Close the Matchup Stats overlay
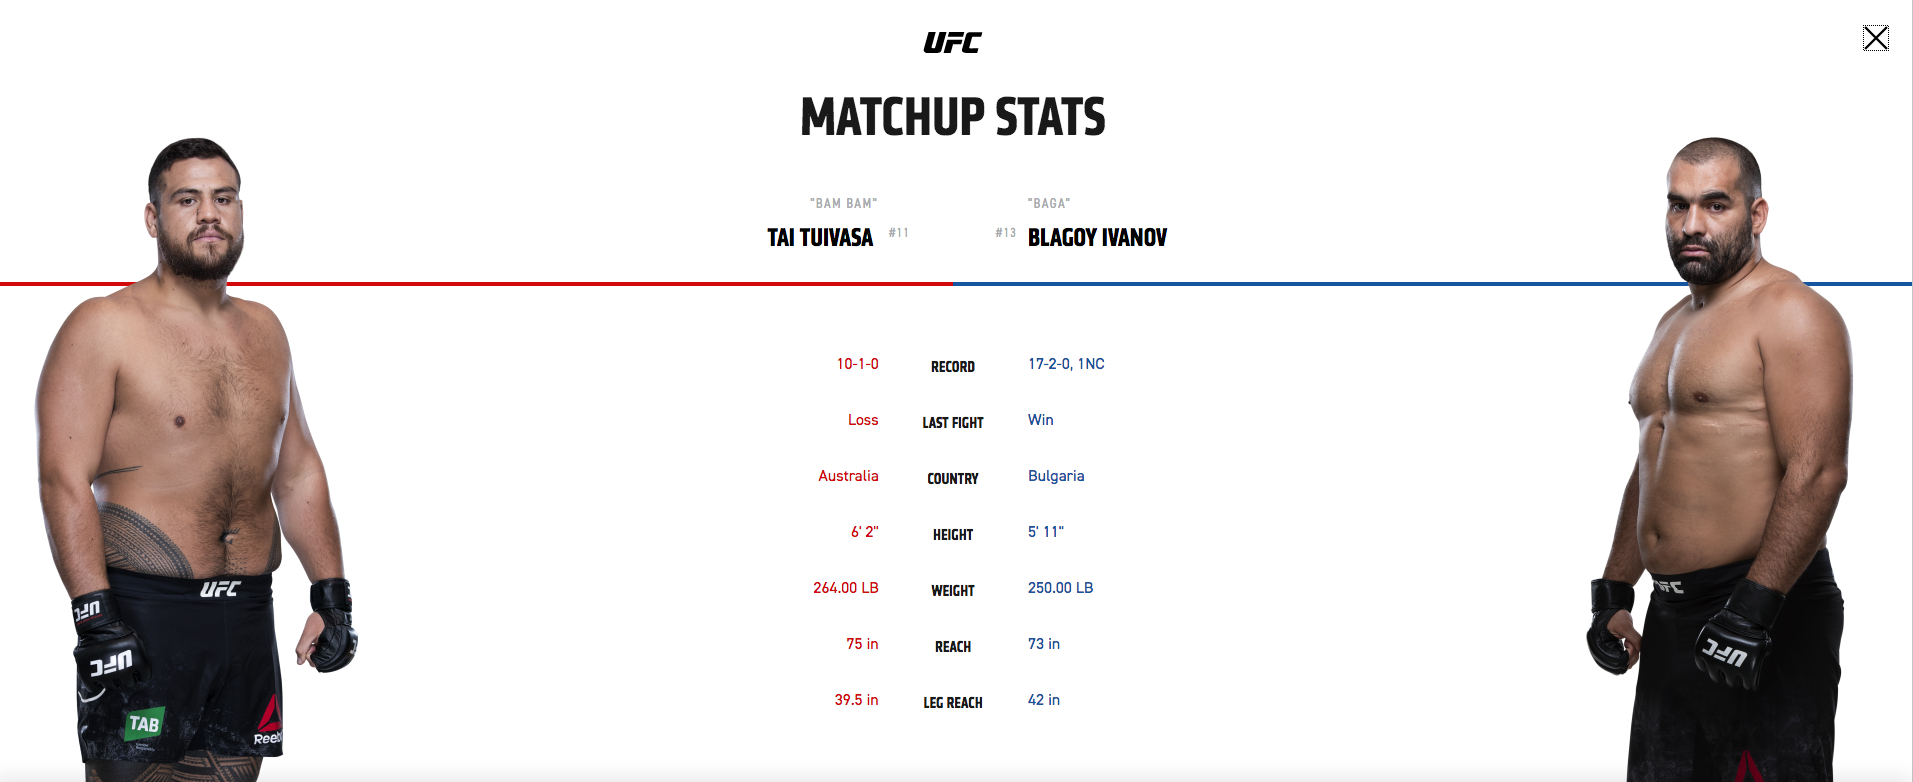 click(x=1875, y=38)
